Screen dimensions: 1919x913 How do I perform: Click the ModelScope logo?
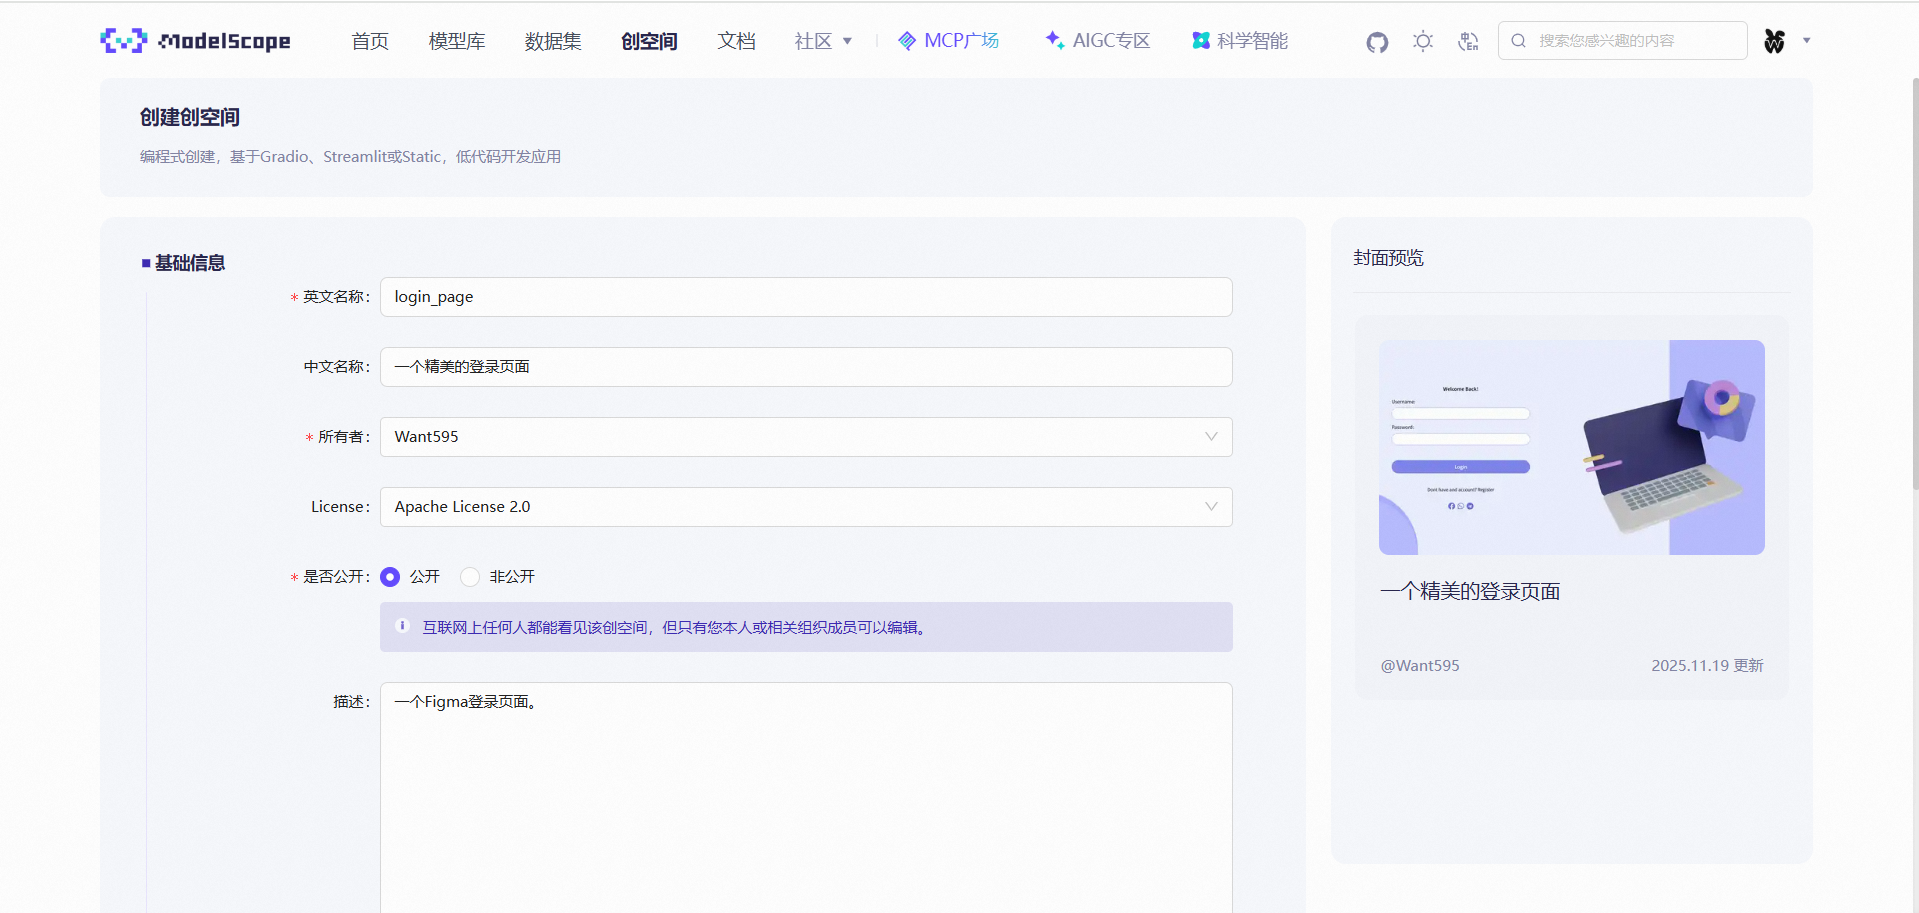[x=195, y=40]
